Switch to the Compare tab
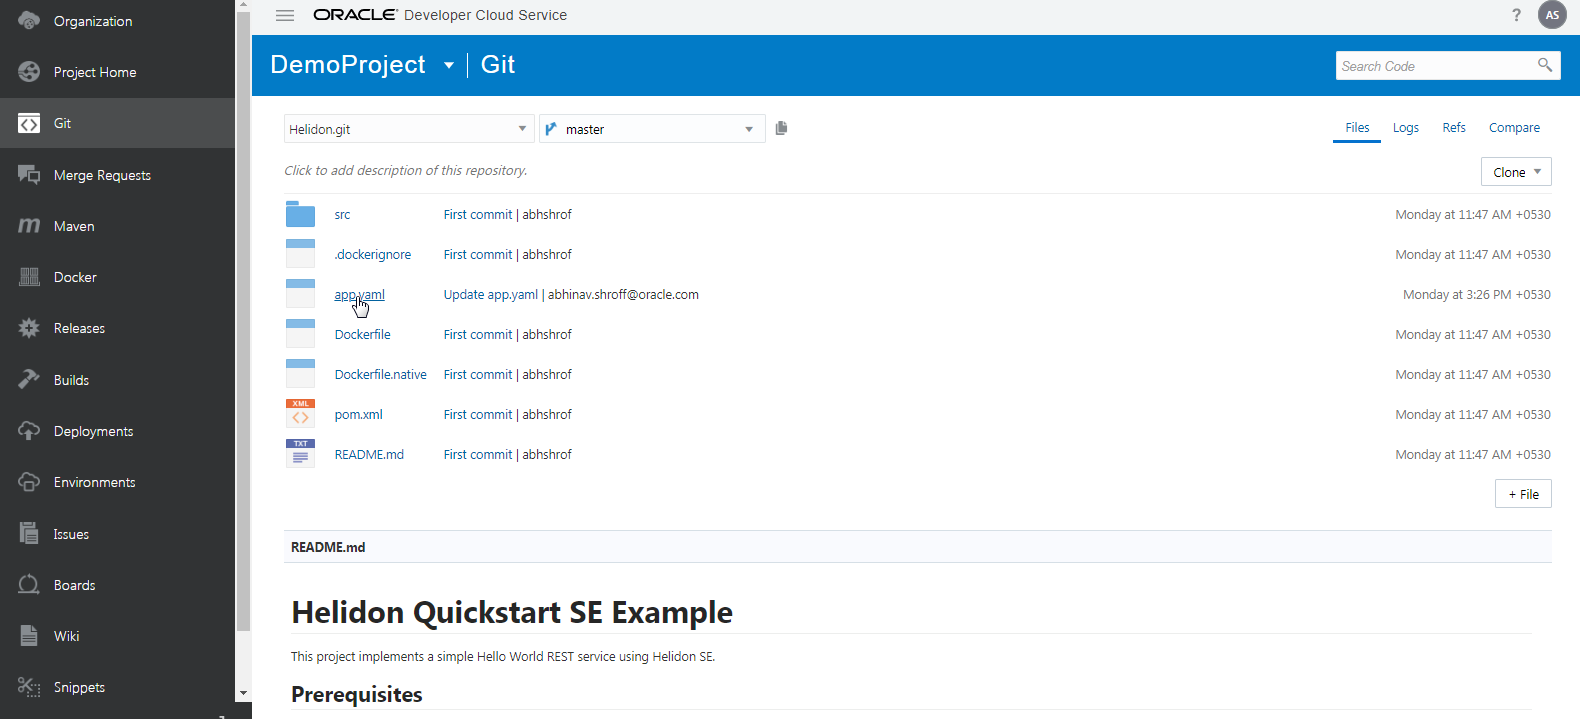The height and width of the screenshot is (719, 1580). pyautogui.click(x=1514, y=128)
